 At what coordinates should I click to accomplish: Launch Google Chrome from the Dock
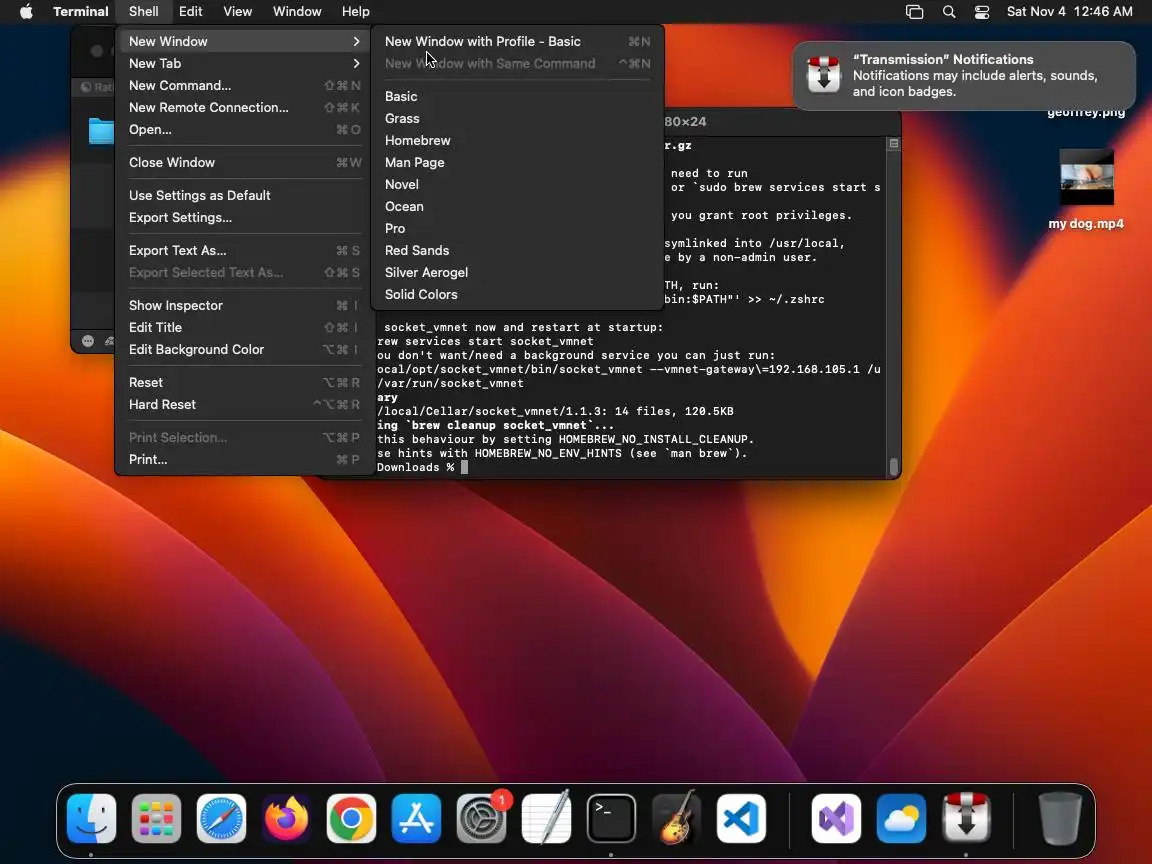click(x=351, y=818)
